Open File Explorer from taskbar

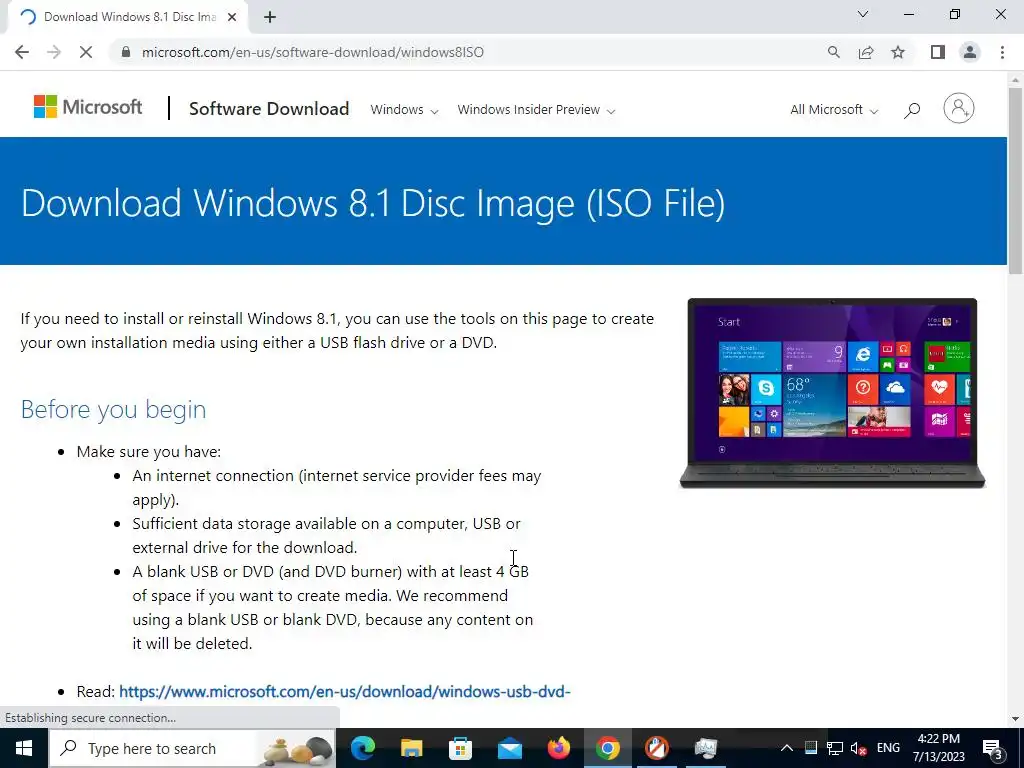pyautogui.click(x=411, y=748)
